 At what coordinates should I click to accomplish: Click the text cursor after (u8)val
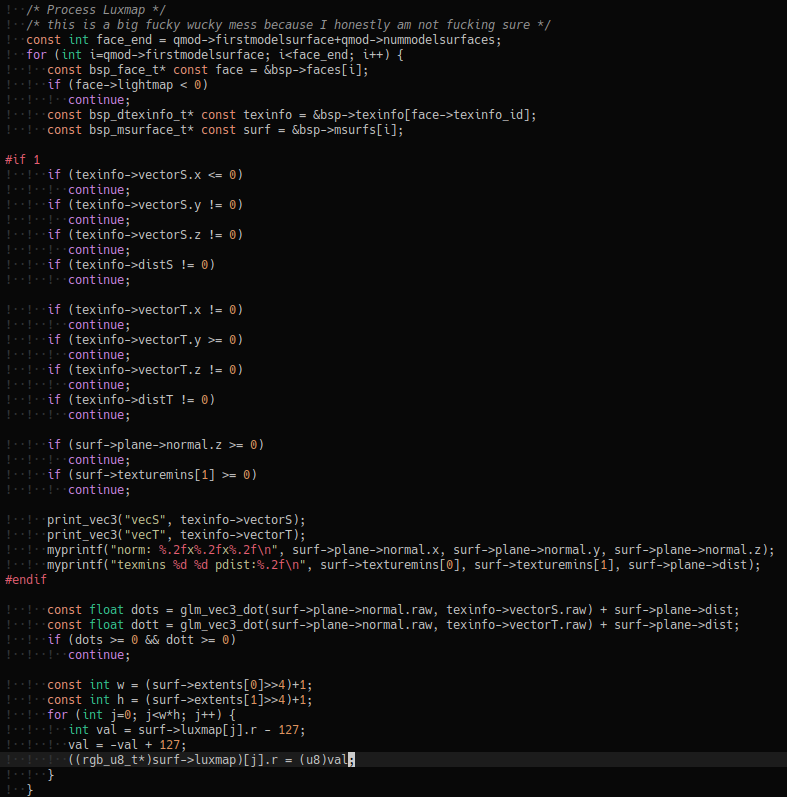tap(352, 760)
